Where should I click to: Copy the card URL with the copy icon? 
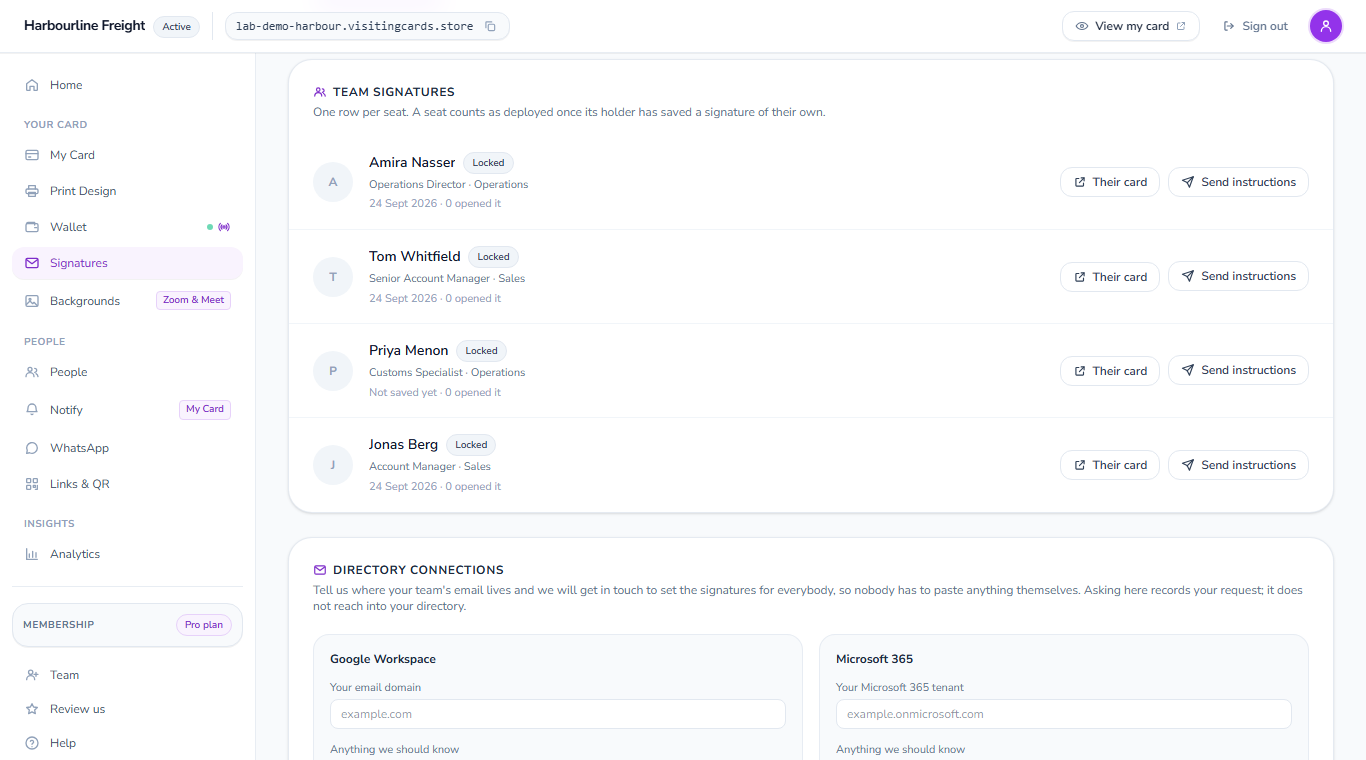[490, 26]
